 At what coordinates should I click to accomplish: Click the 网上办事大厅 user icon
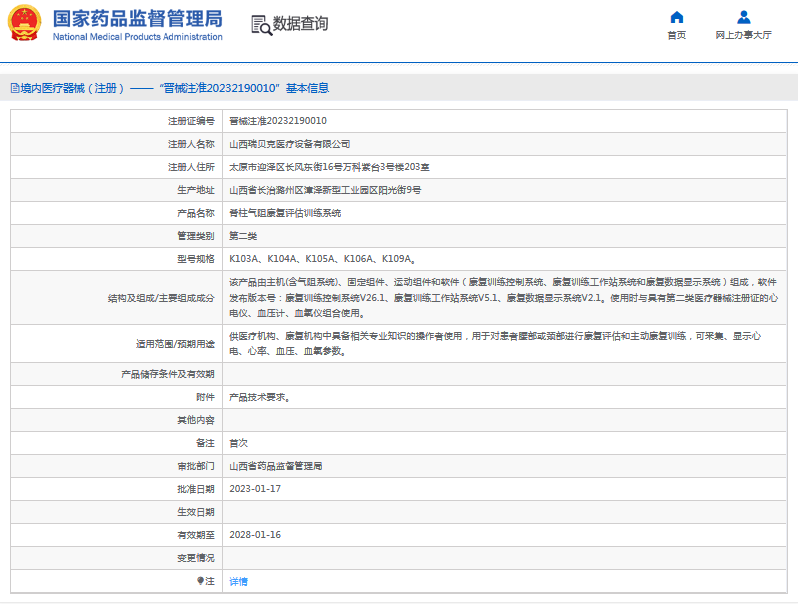[744, 17]
